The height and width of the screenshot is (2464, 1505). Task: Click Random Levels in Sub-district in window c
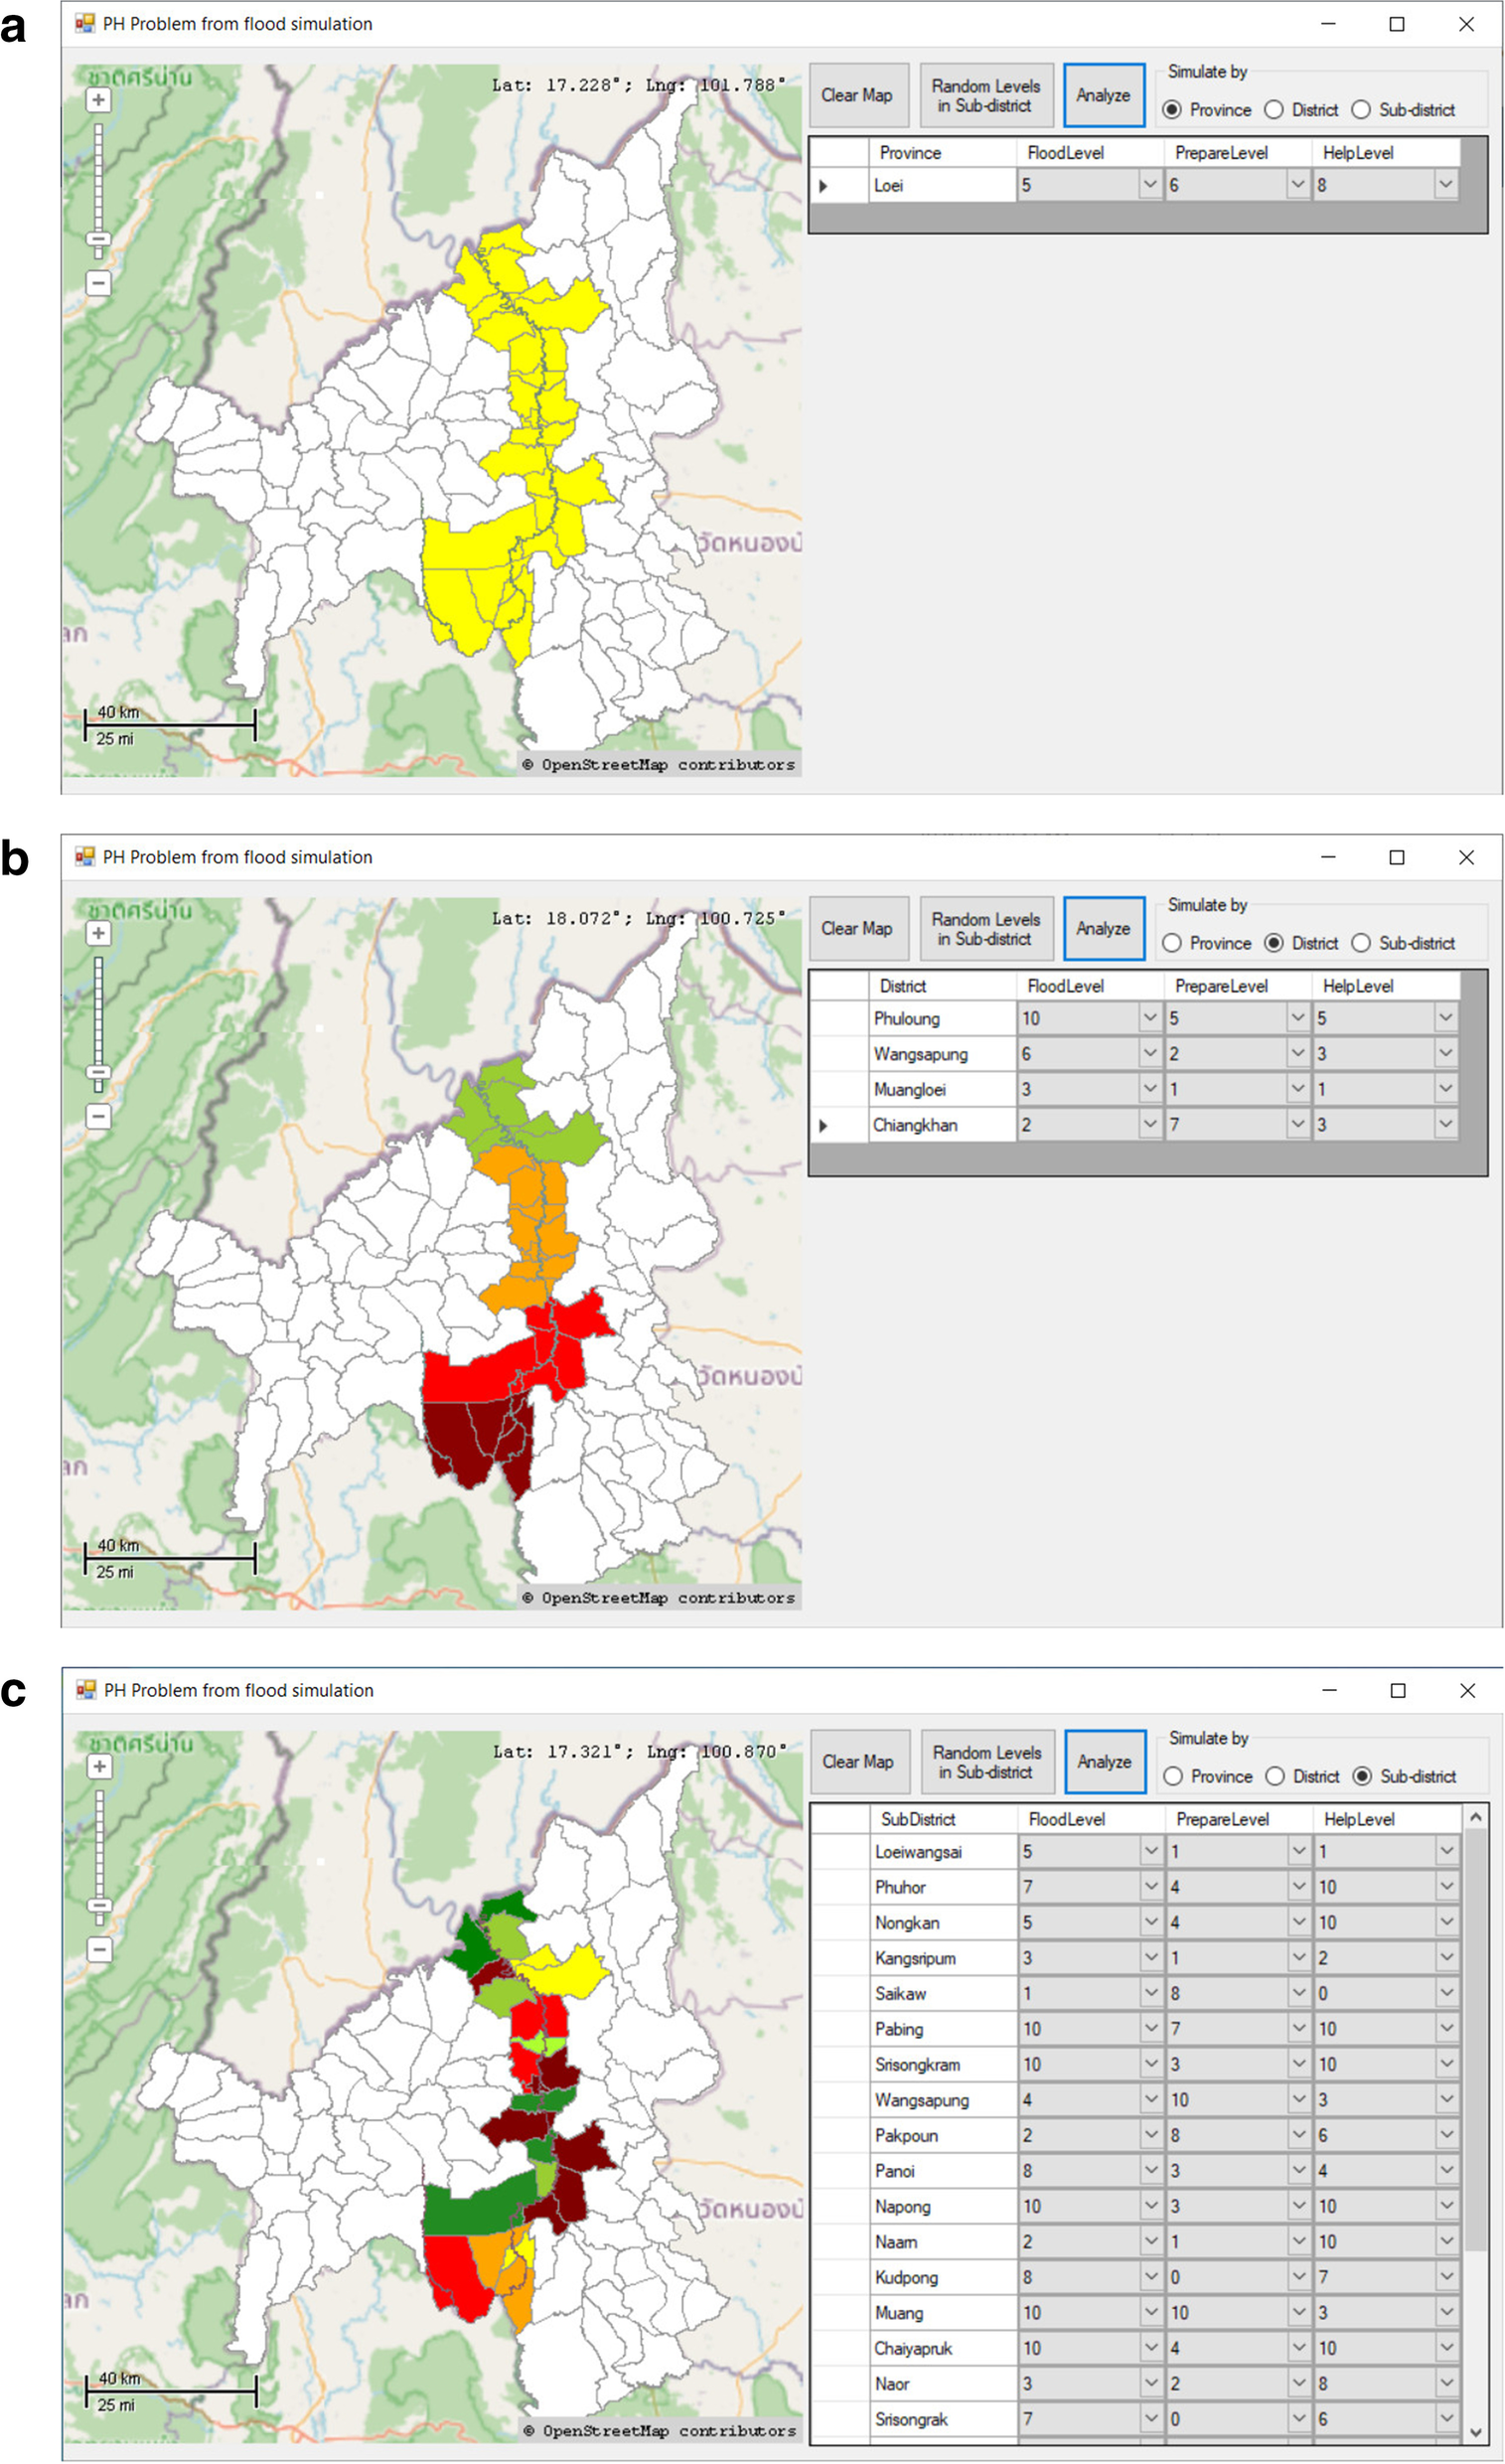987,1761
